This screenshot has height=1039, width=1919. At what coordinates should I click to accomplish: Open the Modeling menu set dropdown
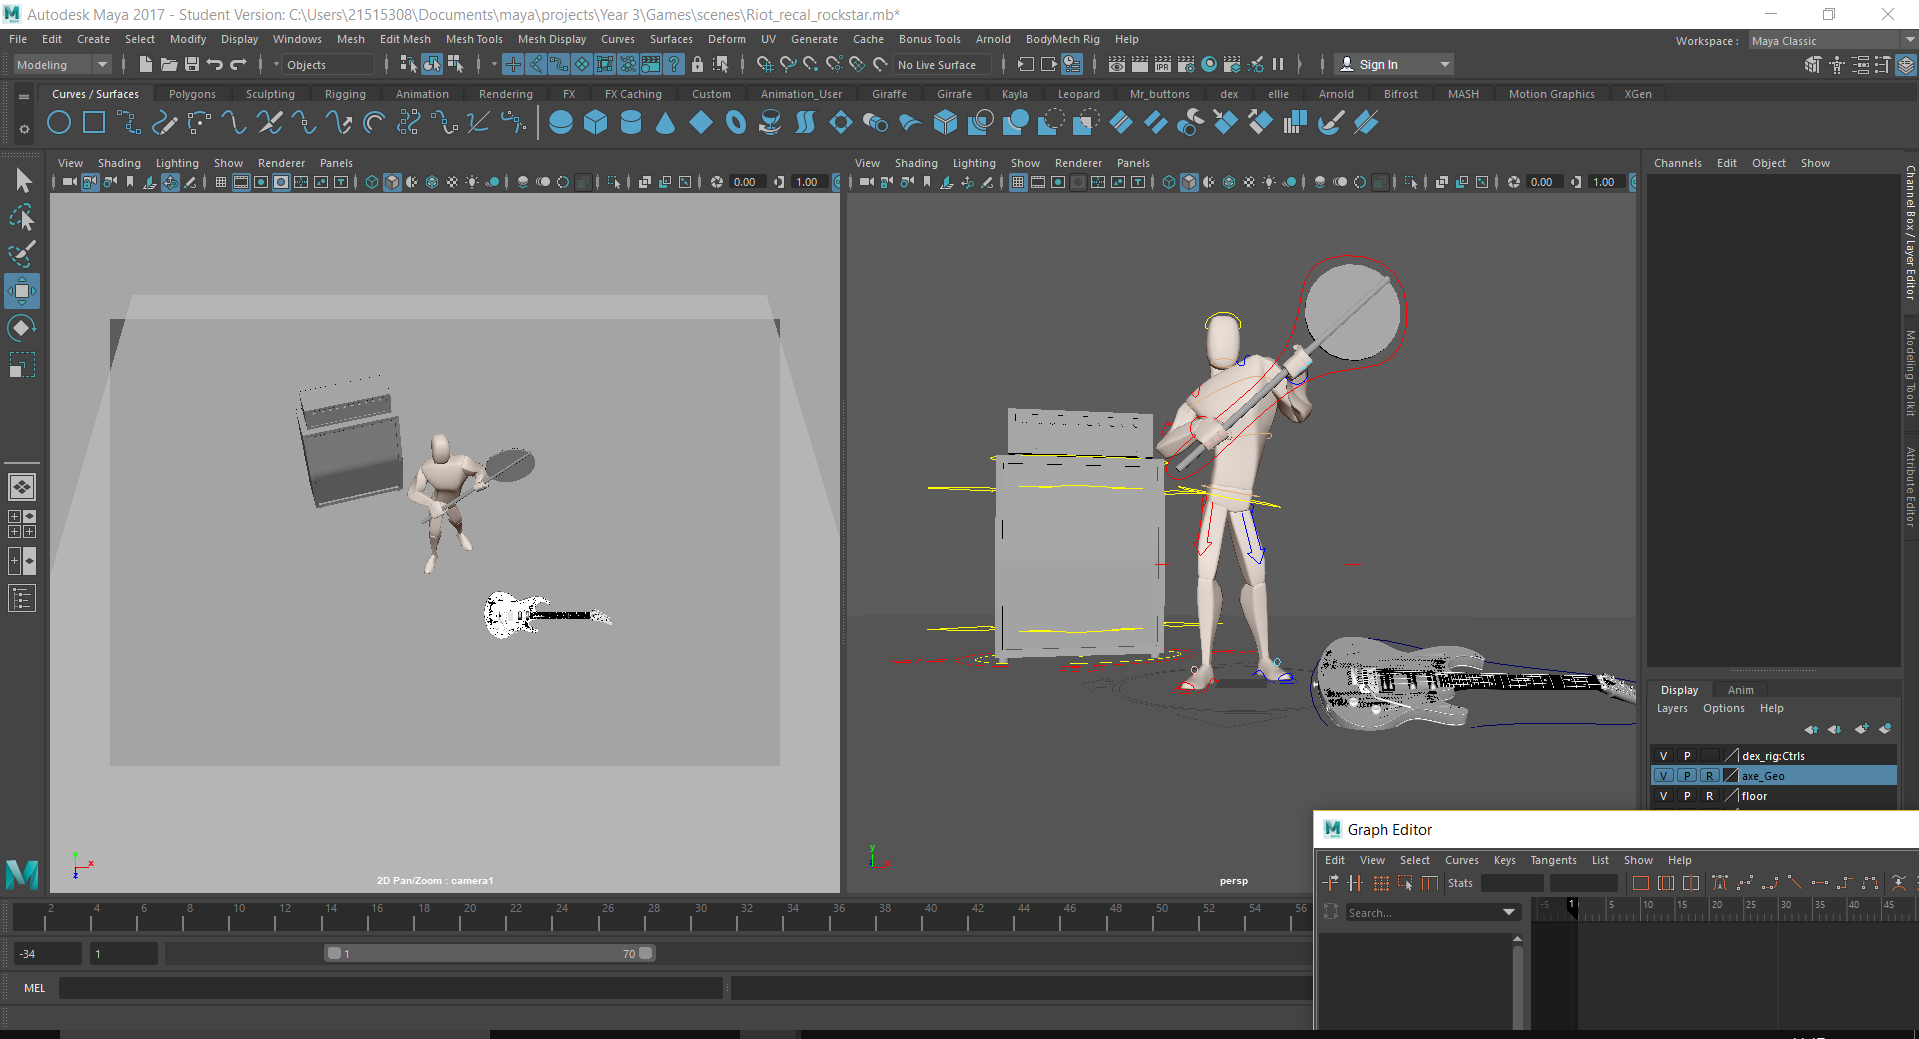pos(62,65)
